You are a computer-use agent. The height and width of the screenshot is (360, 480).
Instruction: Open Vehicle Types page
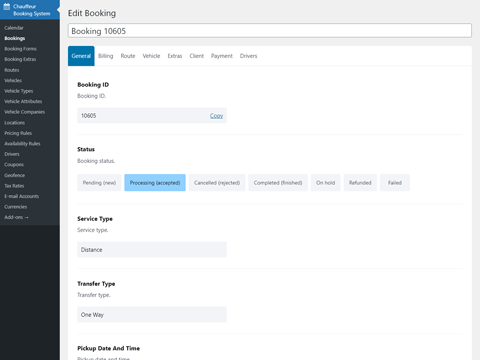pyautogui.click(x=19, y=91)
